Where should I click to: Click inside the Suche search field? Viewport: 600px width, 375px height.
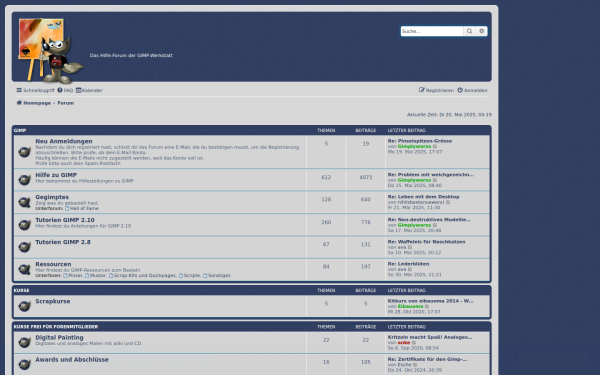[x=432, y=31]
